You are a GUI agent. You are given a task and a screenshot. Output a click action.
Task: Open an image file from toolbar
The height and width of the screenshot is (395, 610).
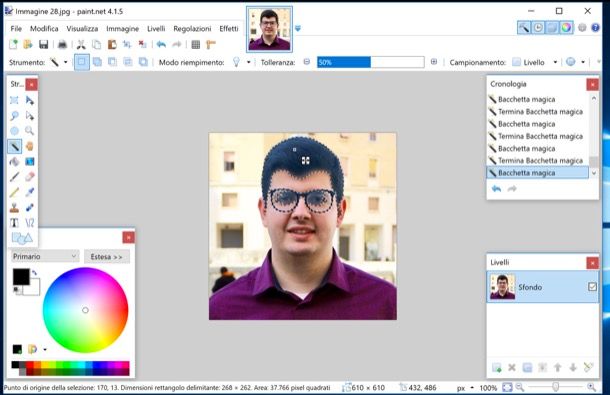(x=28, y=44)
